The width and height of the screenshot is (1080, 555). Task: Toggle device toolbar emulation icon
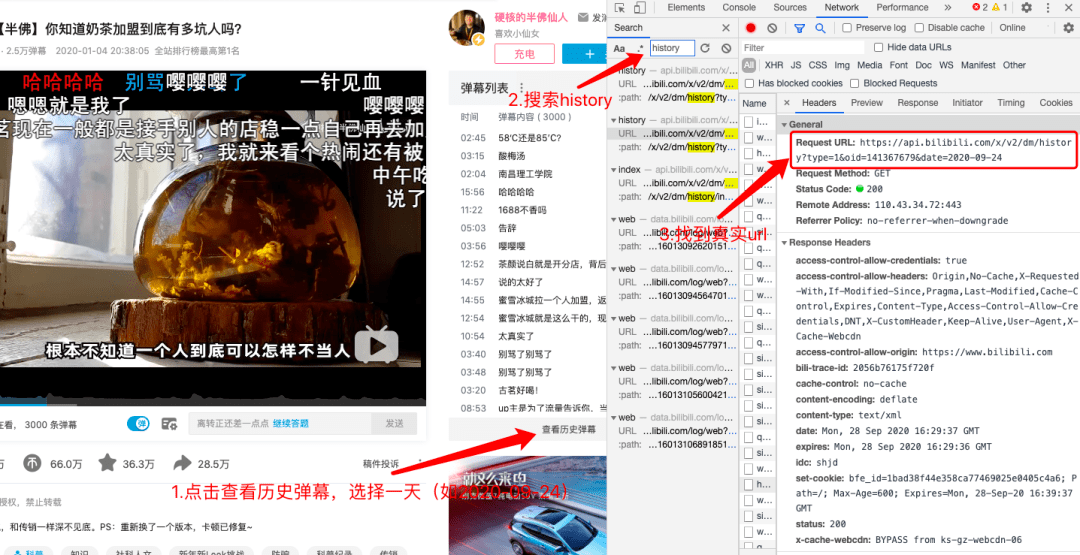642,8
